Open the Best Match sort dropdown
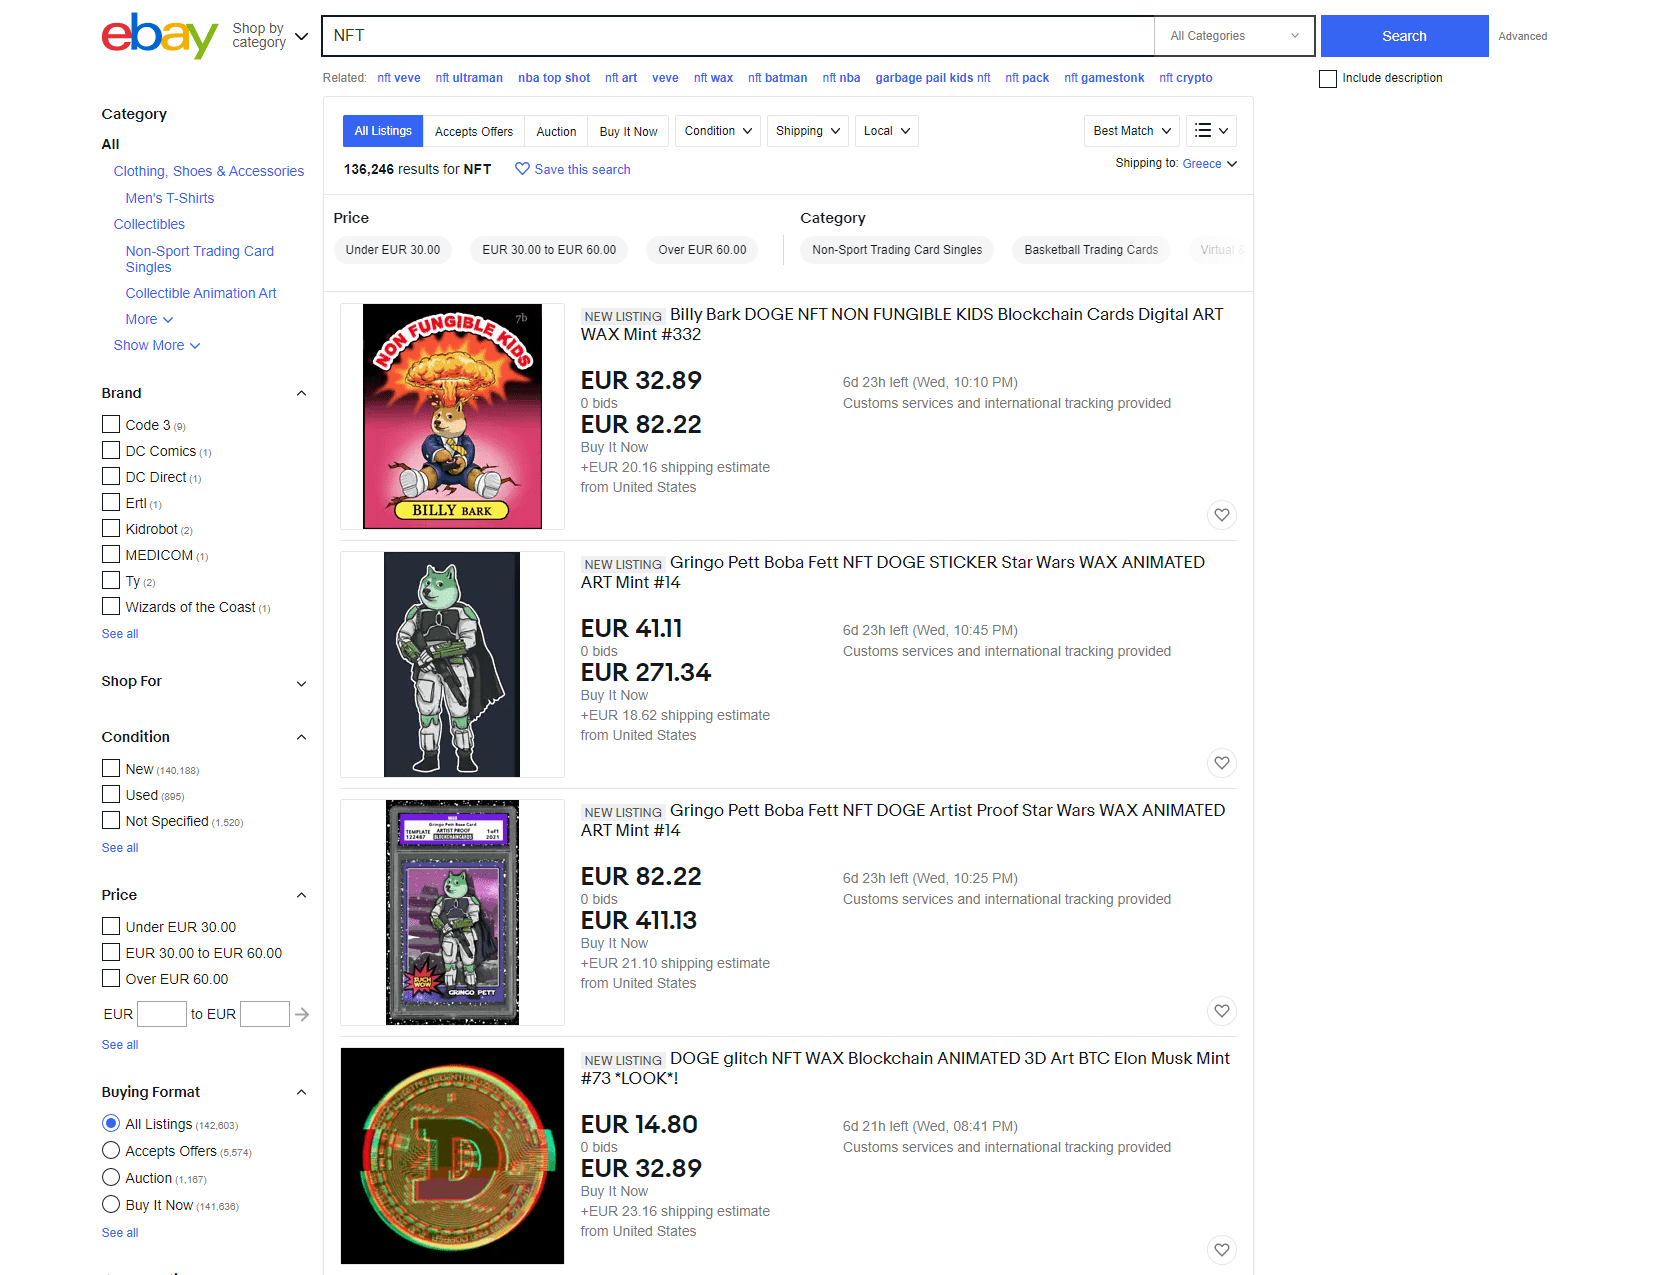This screenshot has width=1678, height=1275. (1132, 131)
